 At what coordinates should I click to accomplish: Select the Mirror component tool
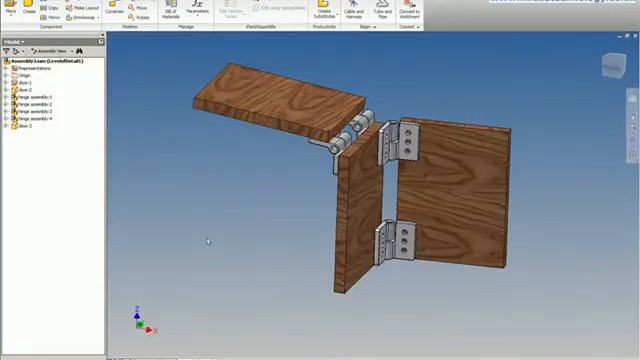pos(50,18)
